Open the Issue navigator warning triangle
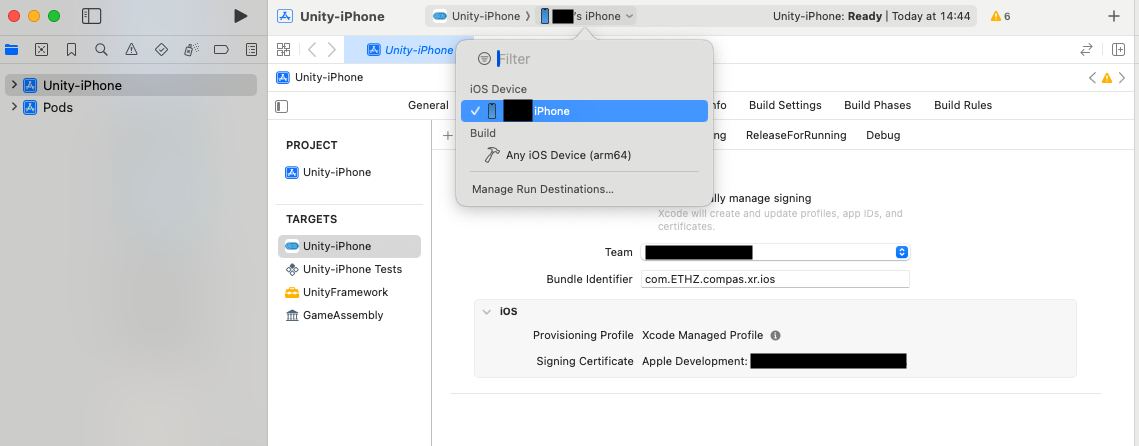Screen dimensions: 1139x446 (131, 49)
